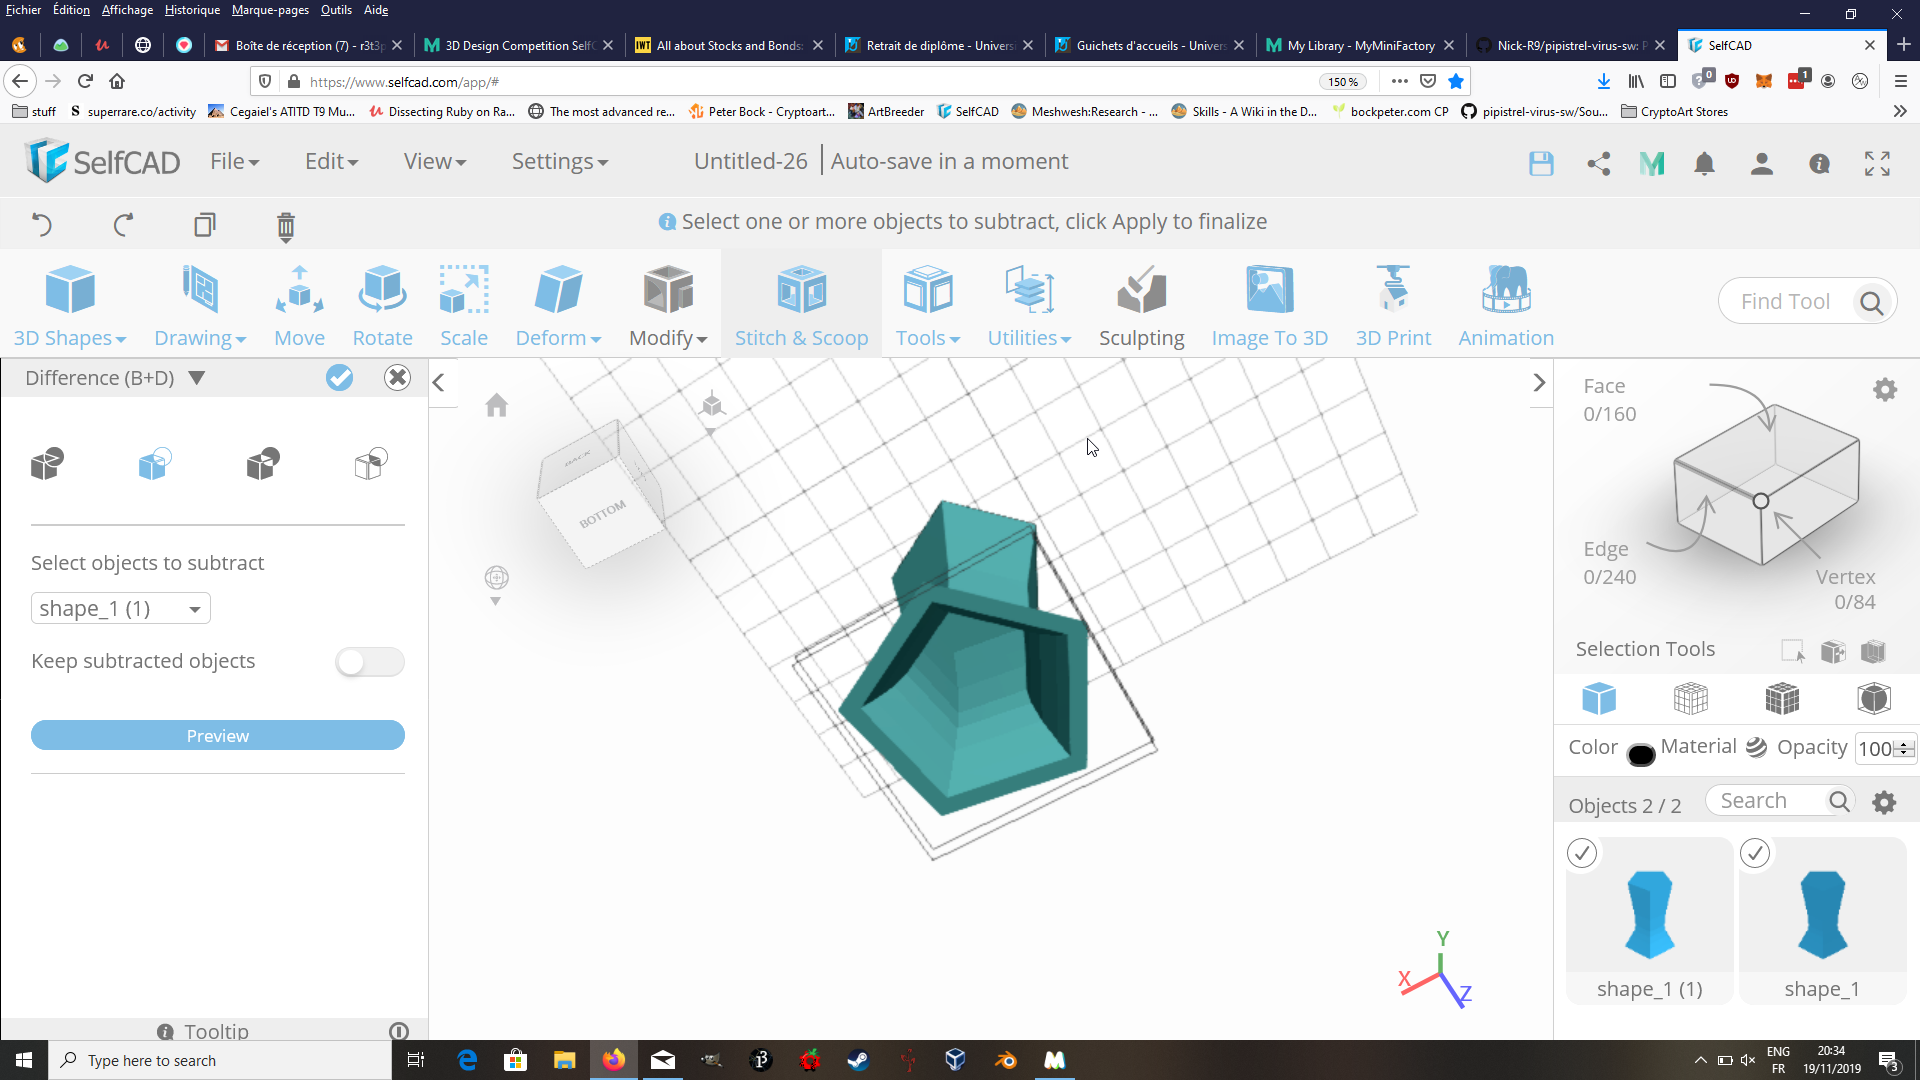1920x1080 pixels.
Task: Open Image To 3D tool
Action: (1270, 307)
